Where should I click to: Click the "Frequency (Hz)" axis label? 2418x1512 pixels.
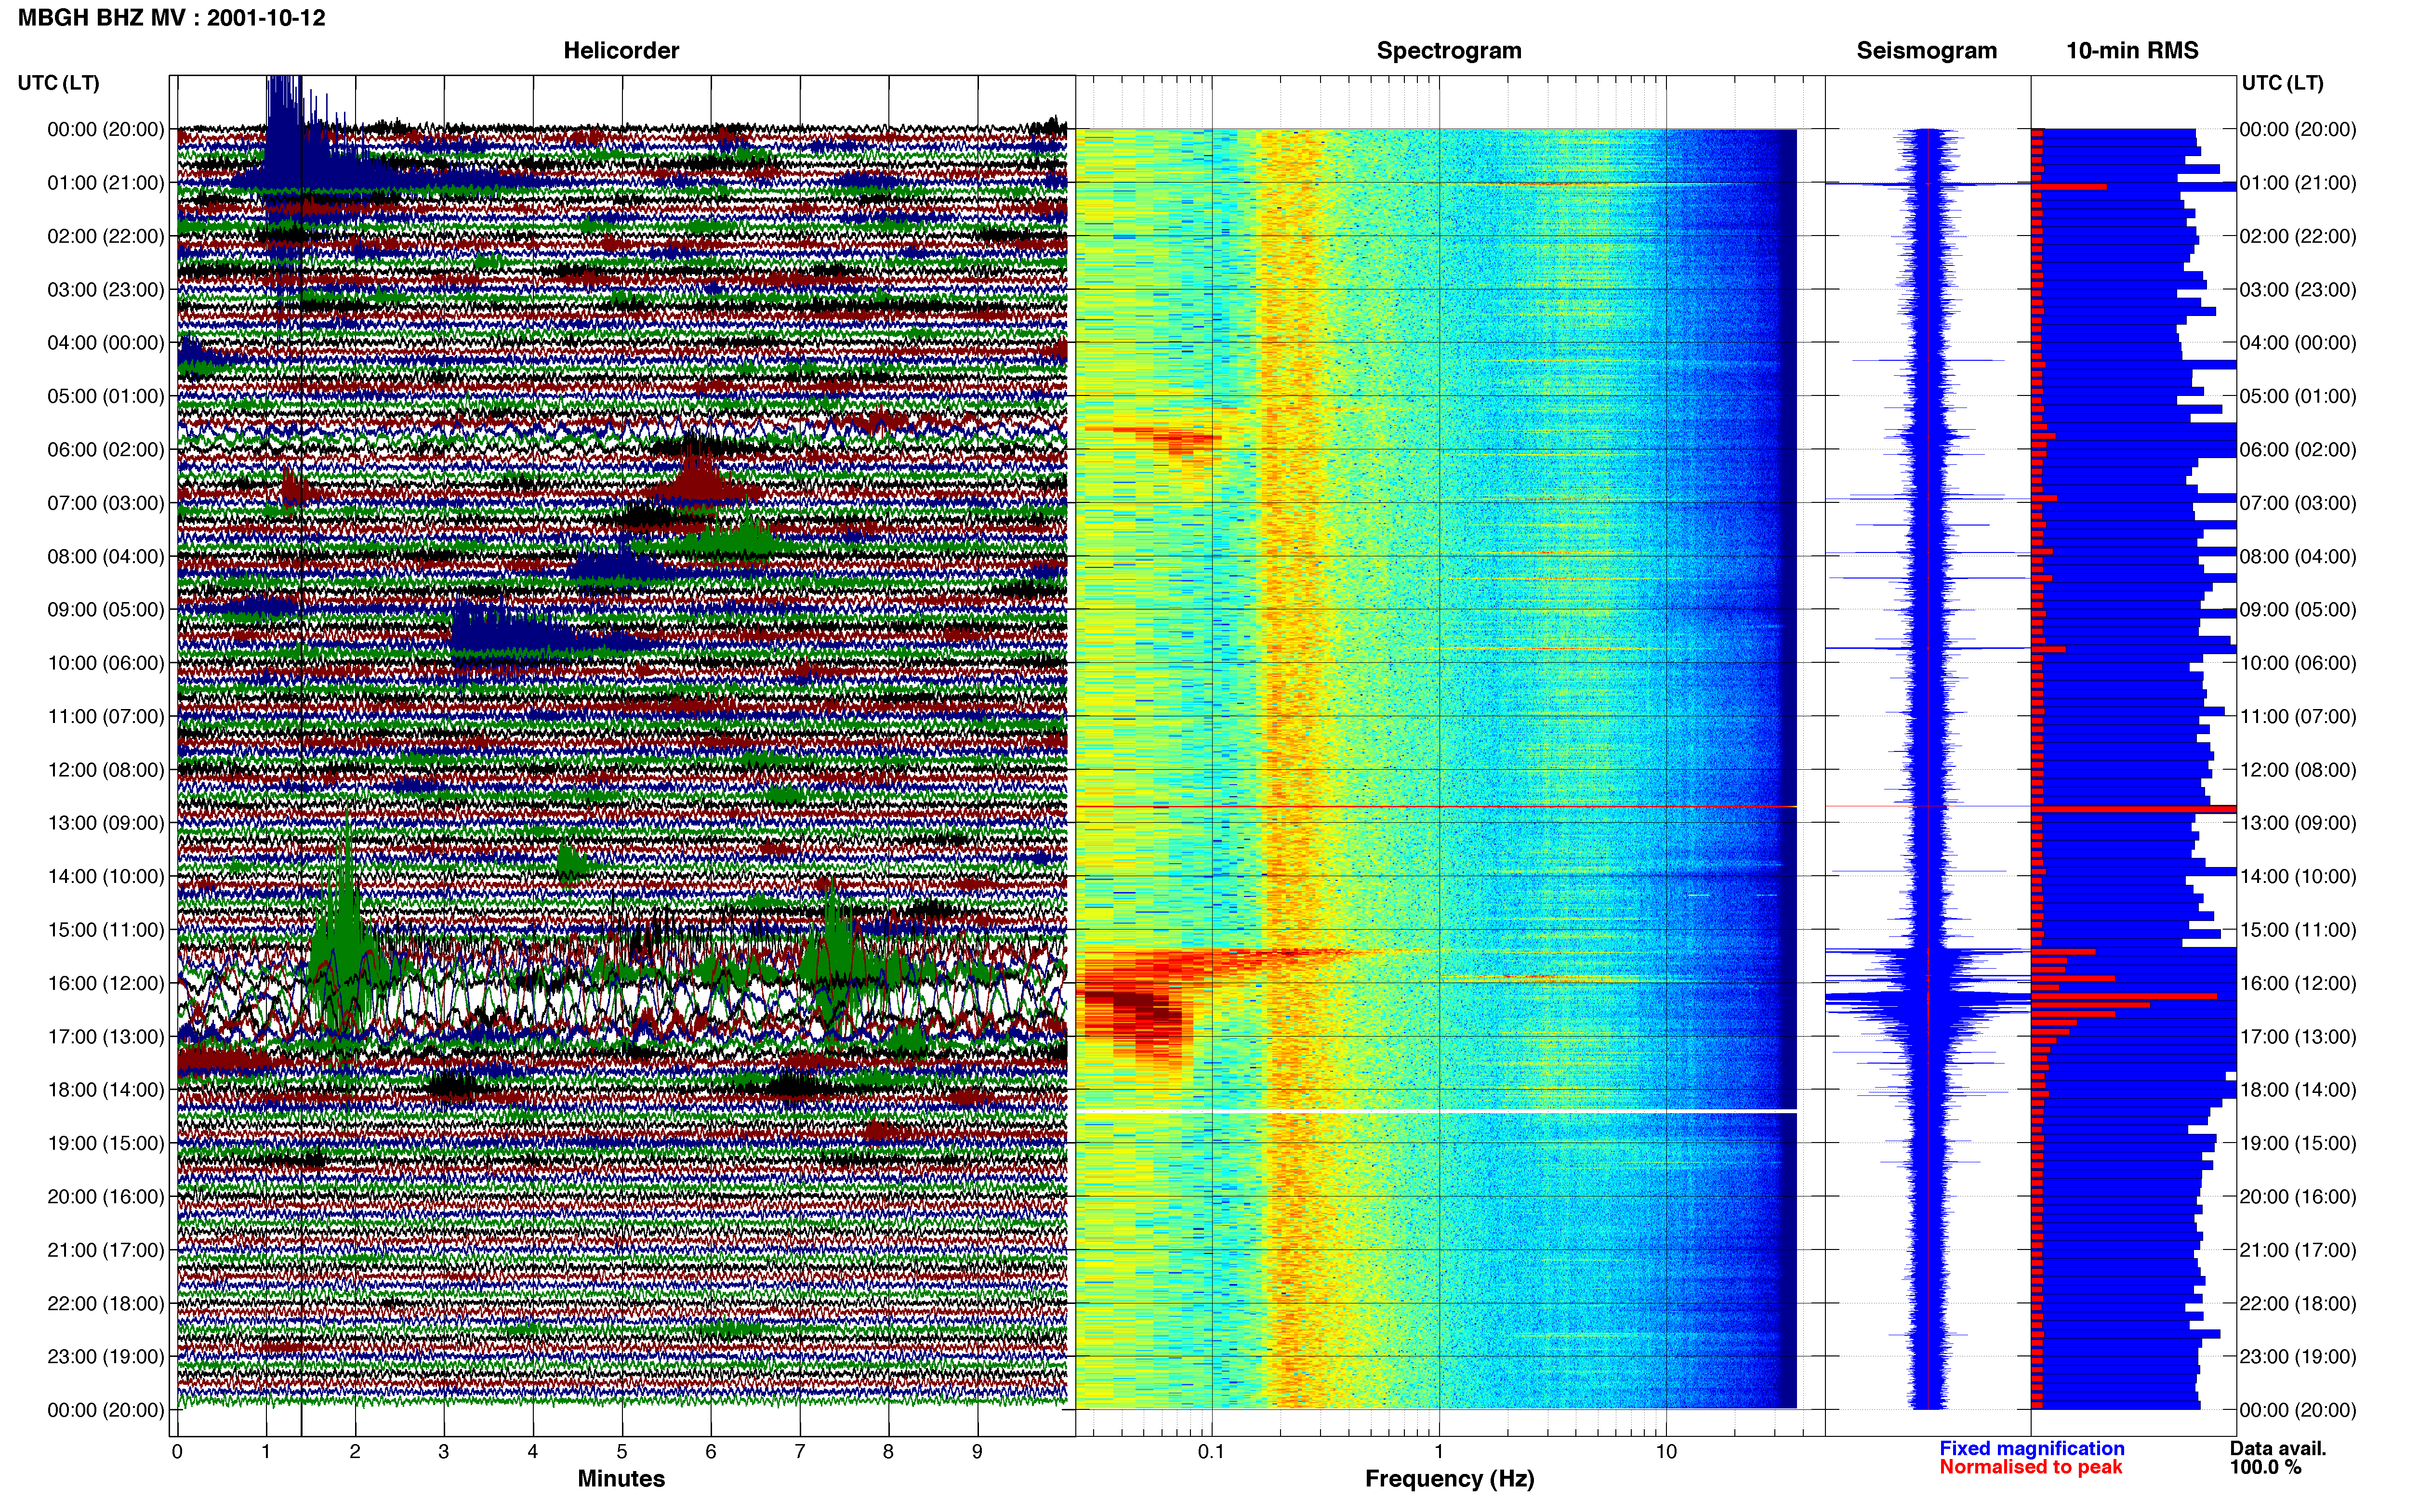pos(1449,1478)
